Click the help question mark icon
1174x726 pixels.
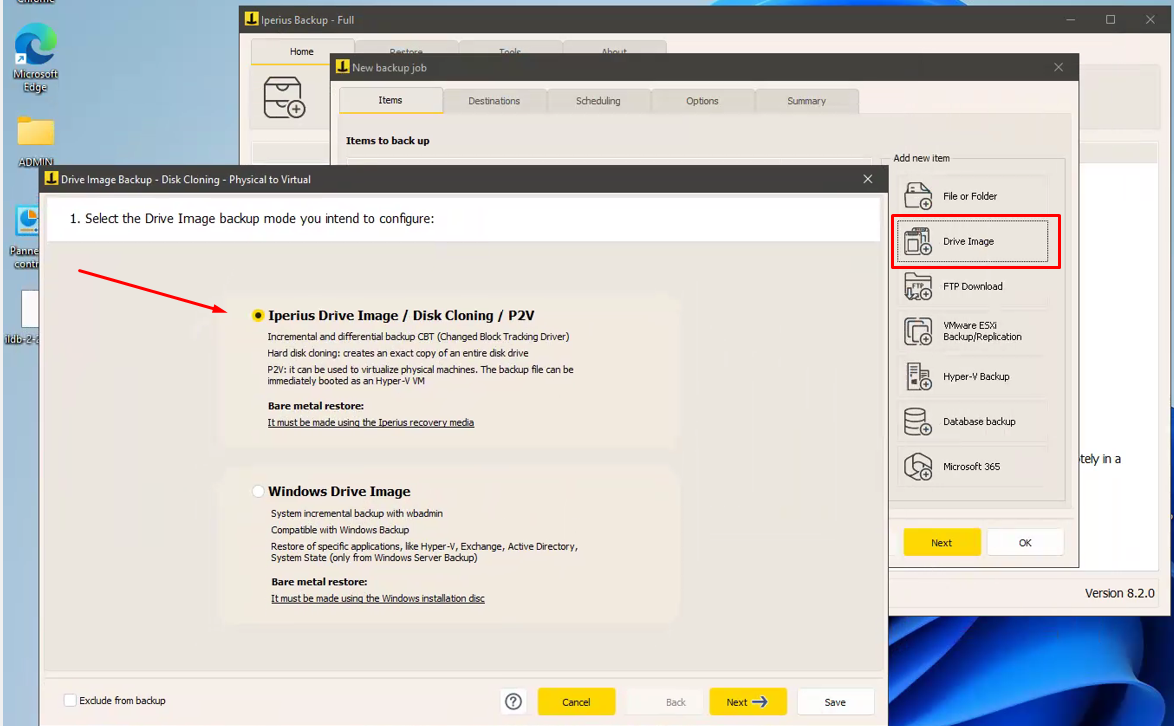513,701
